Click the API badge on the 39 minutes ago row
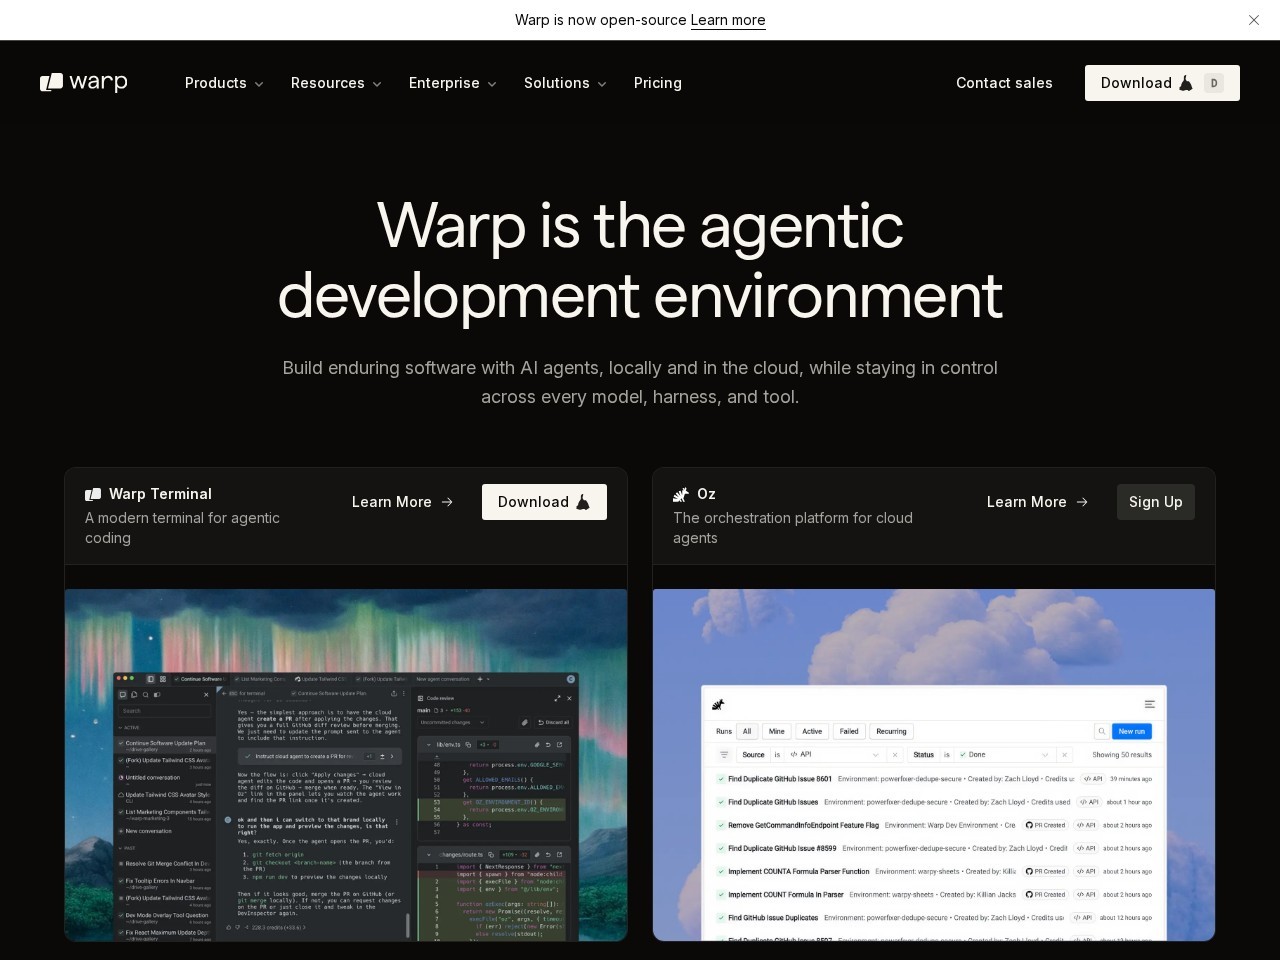This screenshot has height=960, width=1280. pyautogui.click(x=1092, y=779)
